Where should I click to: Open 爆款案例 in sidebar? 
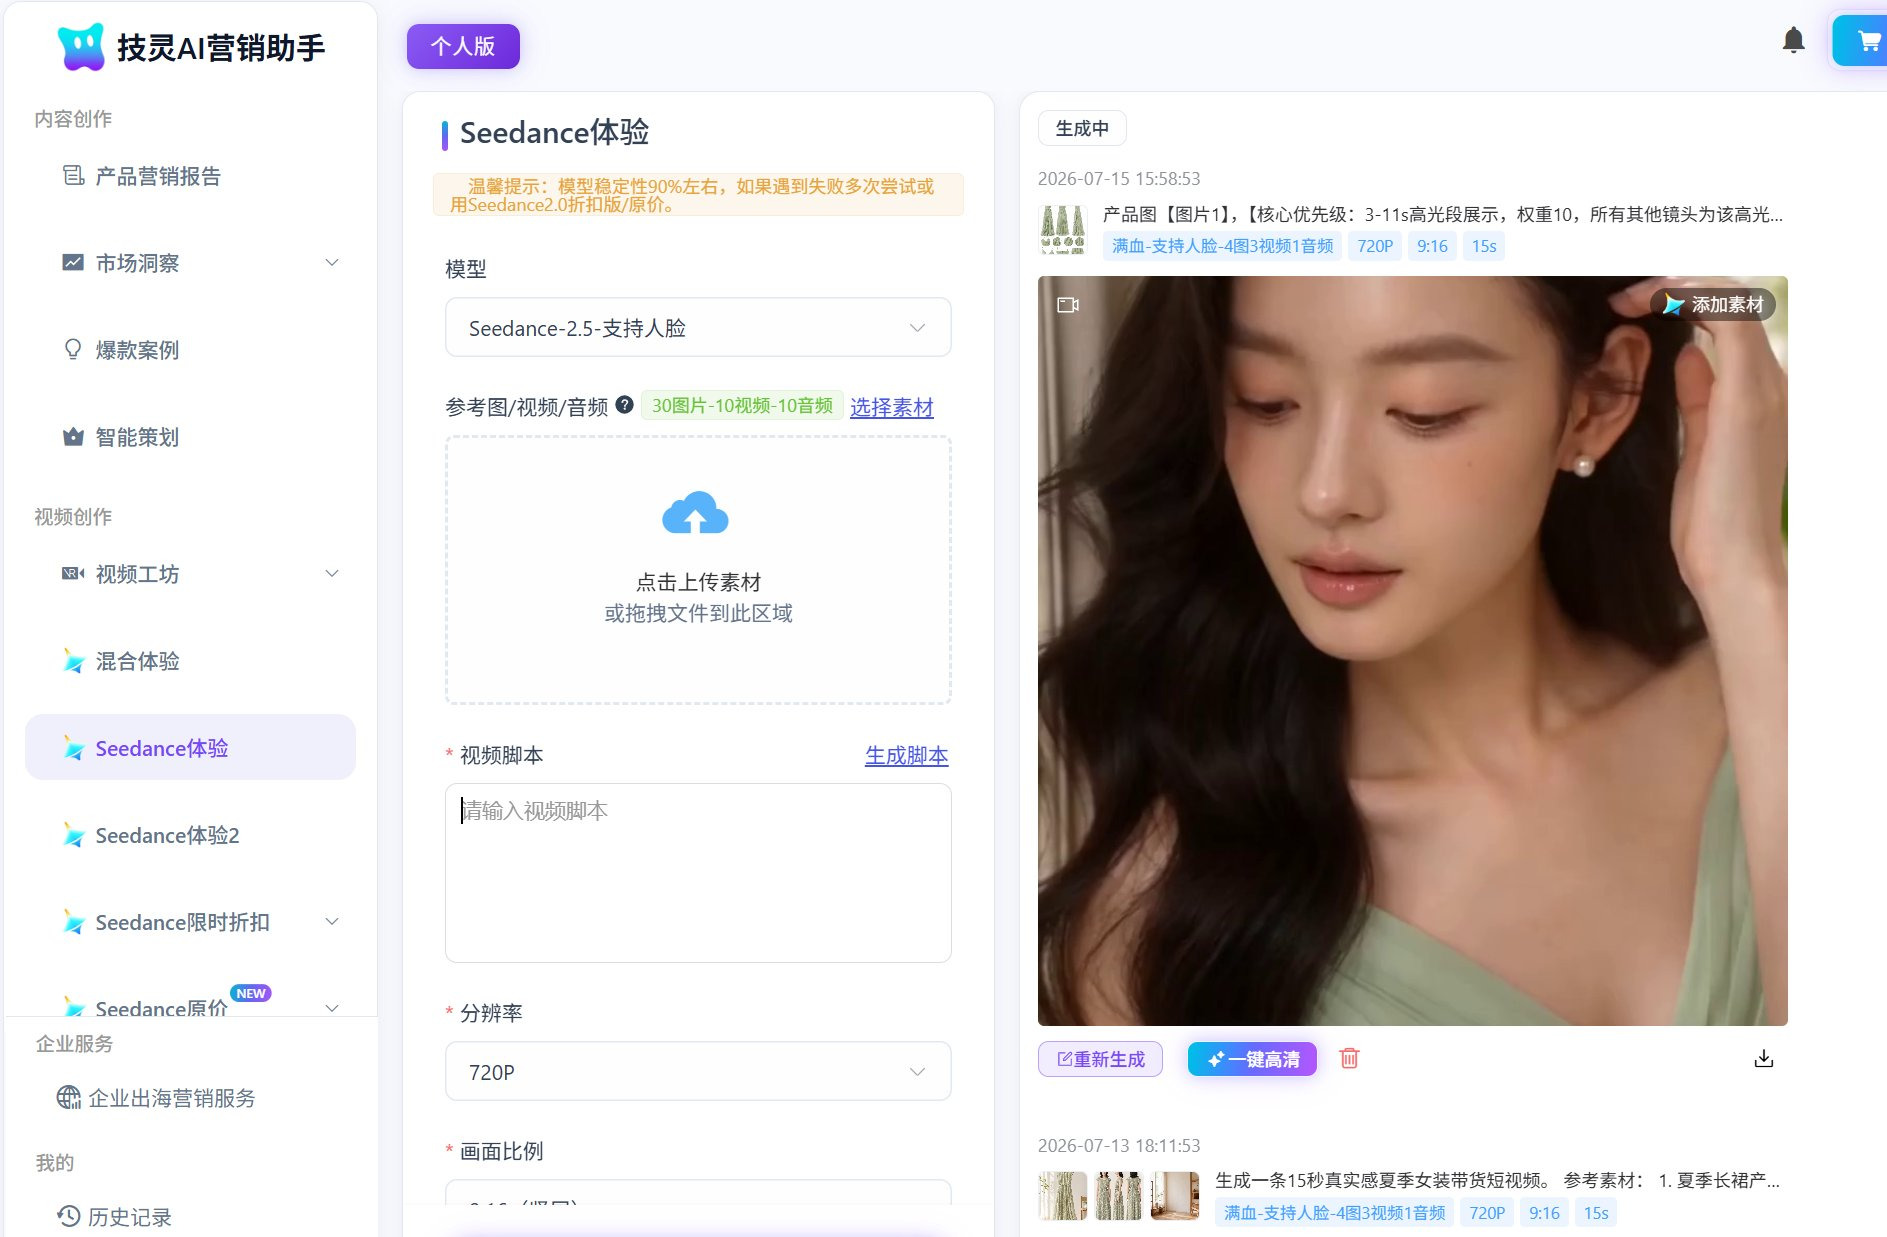190,350
